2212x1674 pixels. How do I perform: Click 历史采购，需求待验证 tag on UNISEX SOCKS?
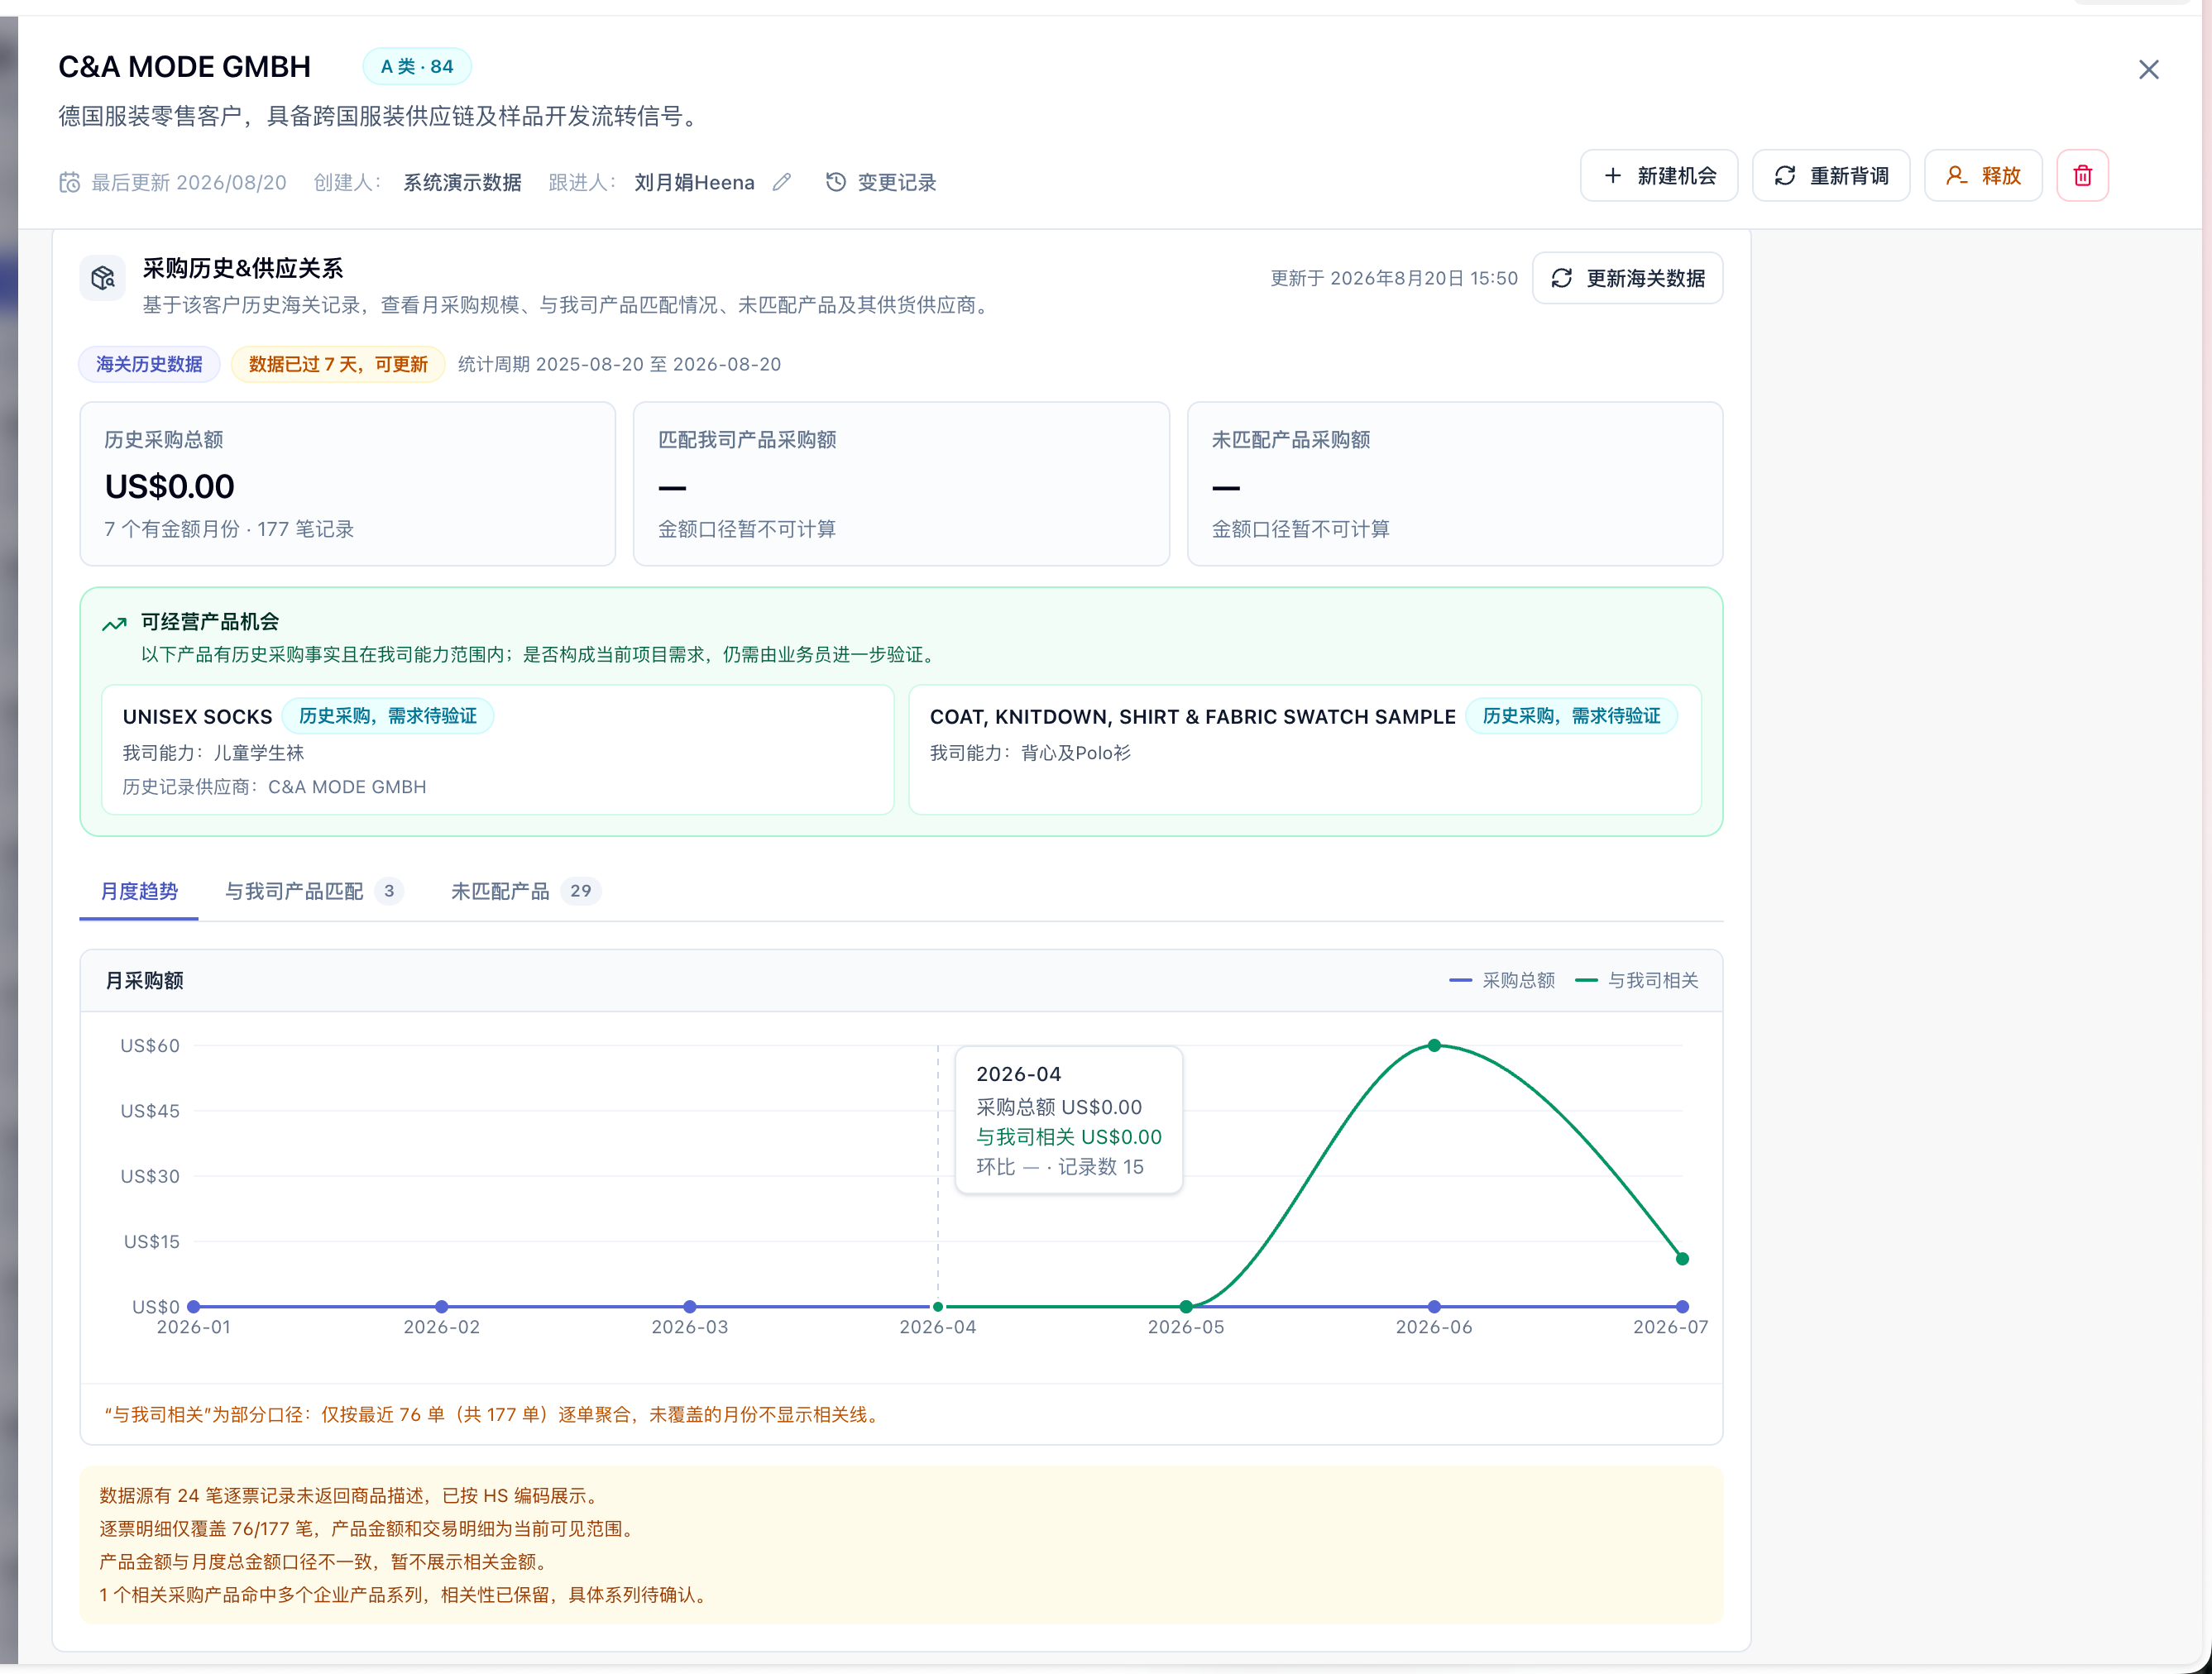pos(388,716)
